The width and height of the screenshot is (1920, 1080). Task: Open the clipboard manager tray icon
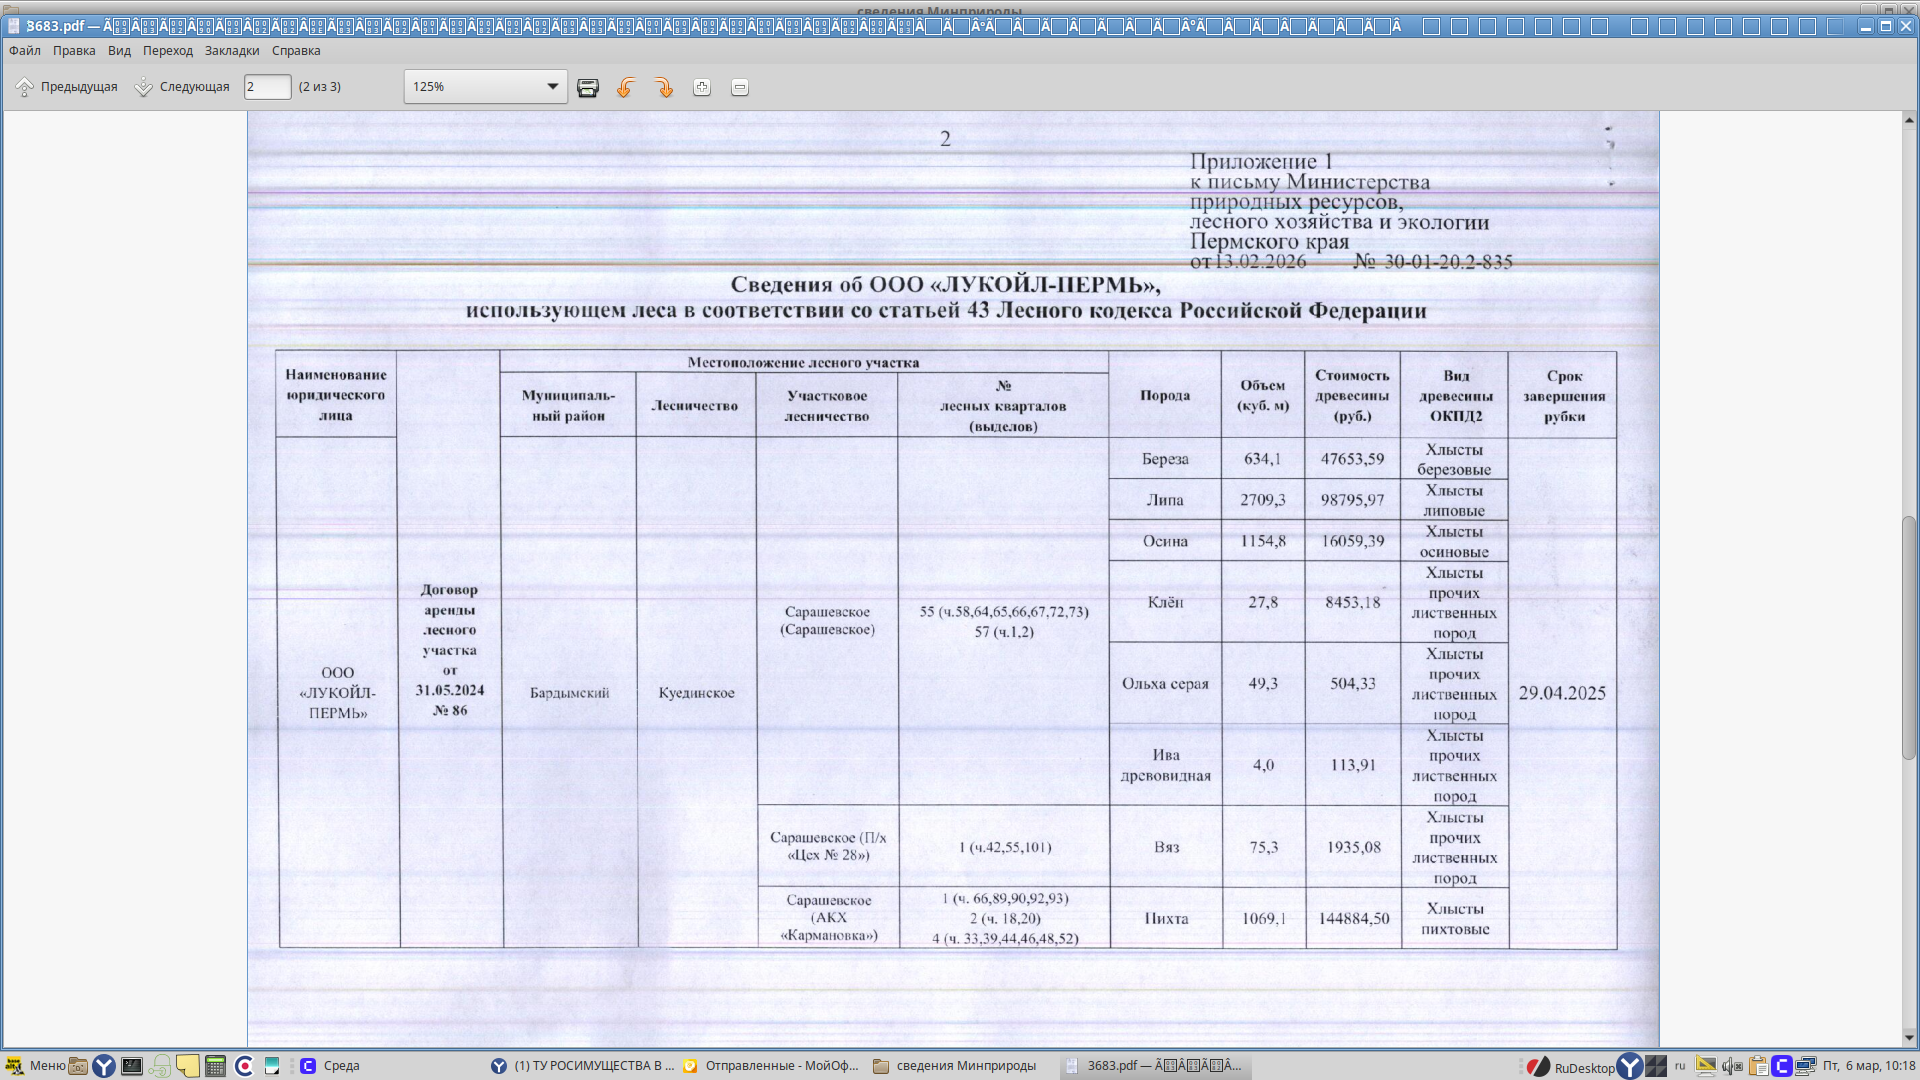point(1757,1066)
